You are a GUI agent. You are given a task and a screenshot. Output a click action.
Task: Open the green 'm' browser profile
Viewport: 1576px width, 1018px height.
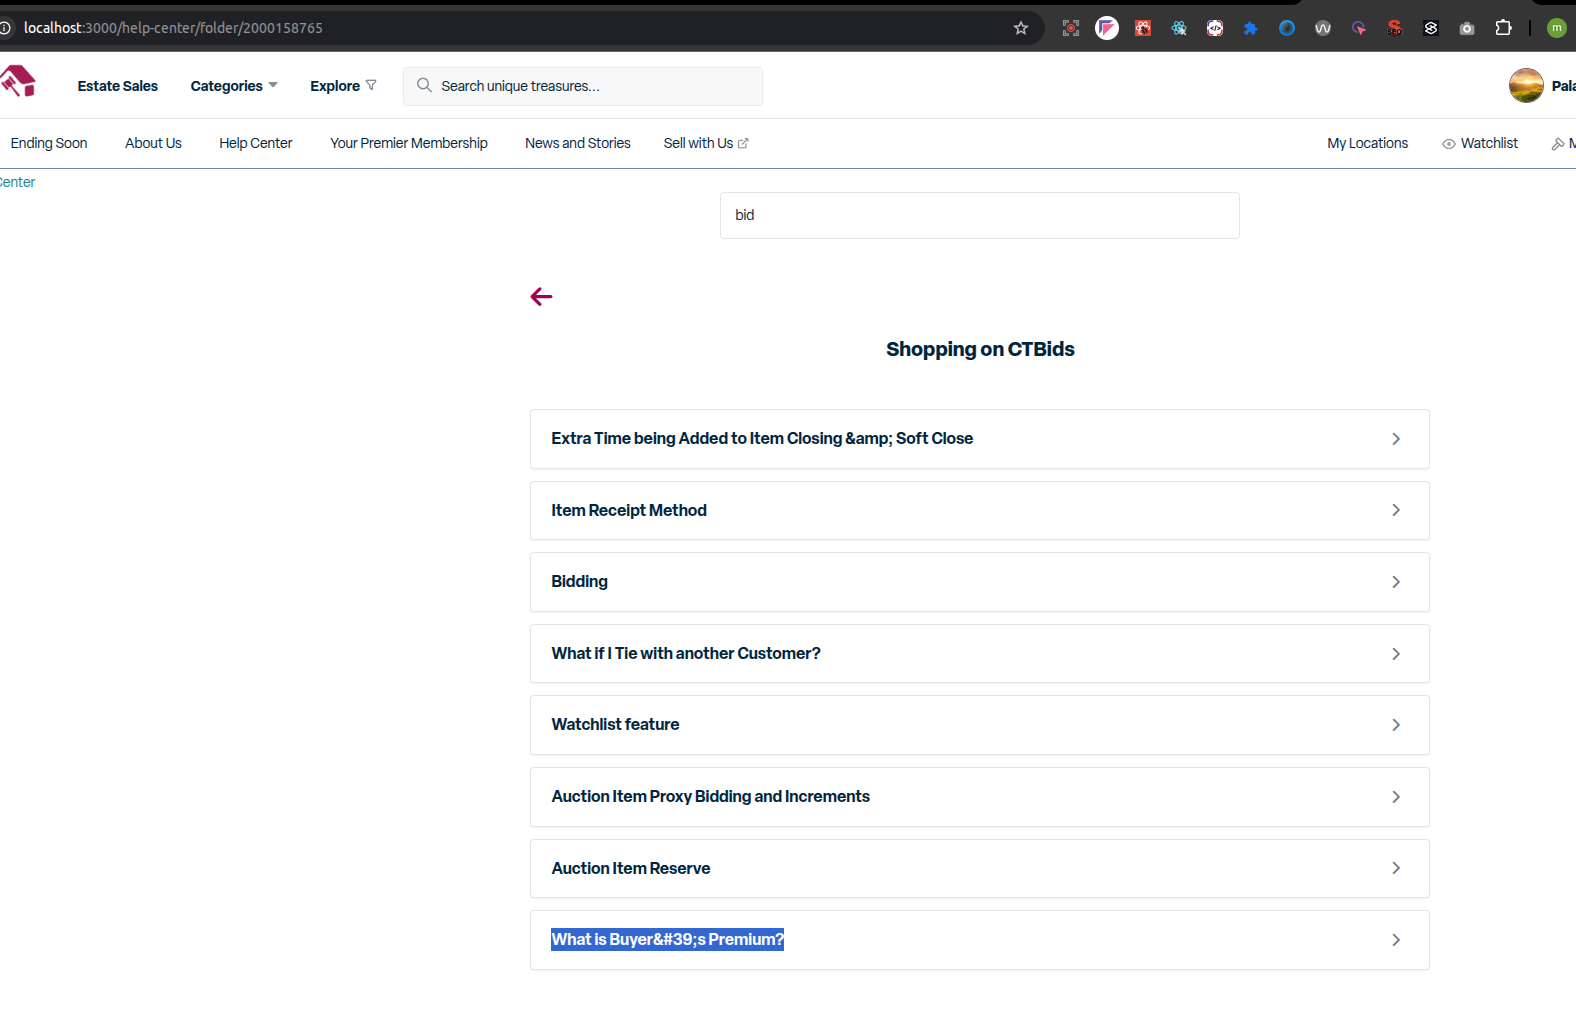coord(1557,28)
